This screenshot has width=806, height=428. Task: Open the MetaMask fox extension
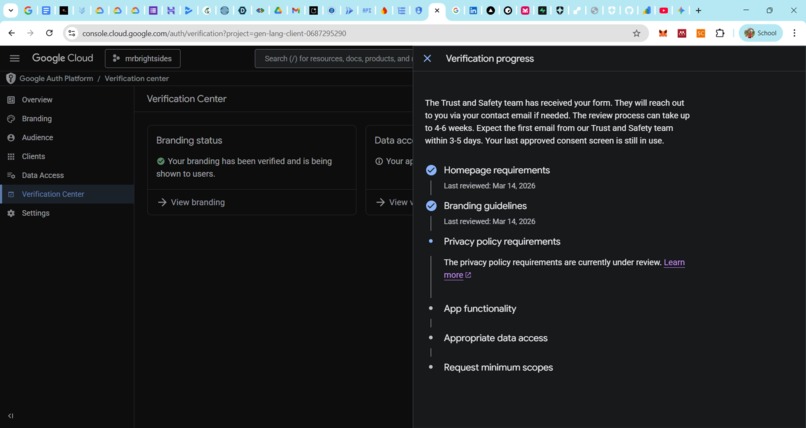point(663,33)
